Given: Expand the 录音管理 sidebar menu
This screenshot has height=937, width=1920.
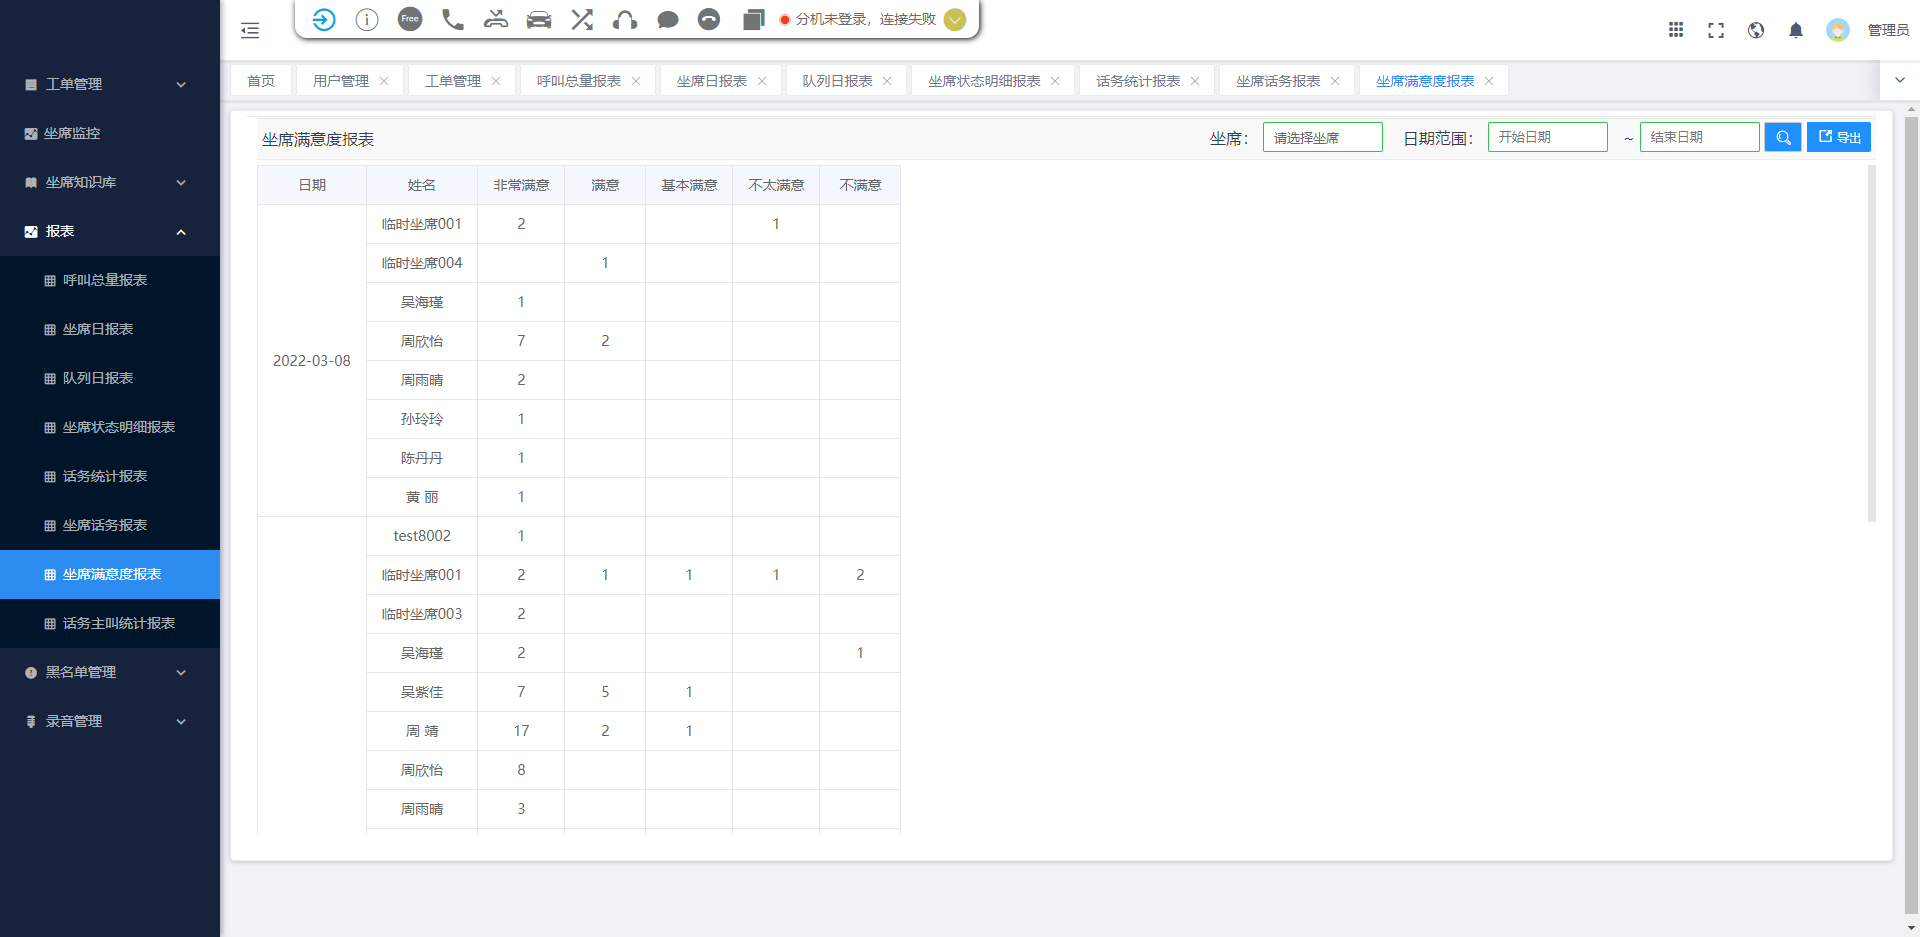Looking at the screenshot, I should click(x=110, y=721).
